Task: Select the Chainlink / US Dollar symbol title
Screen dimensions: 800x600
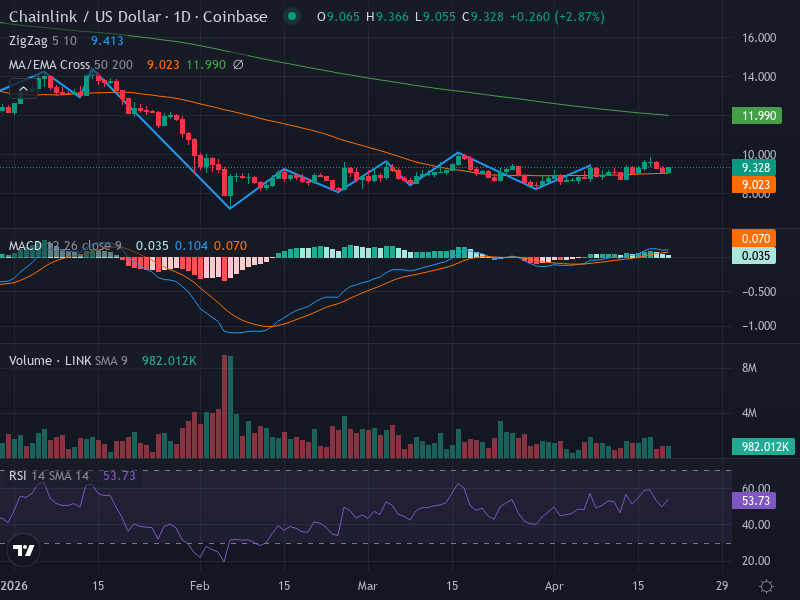Action: click(138, 17)
